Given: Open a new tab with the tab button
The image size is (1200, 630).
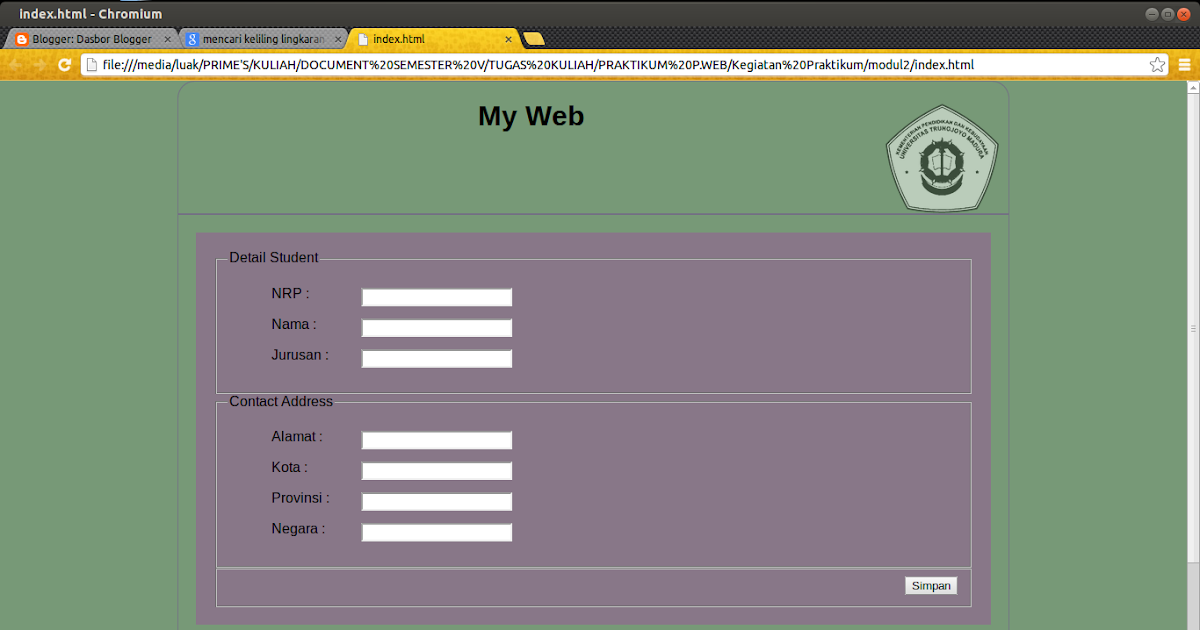Looking at the screenshot, I should [534, 39].
